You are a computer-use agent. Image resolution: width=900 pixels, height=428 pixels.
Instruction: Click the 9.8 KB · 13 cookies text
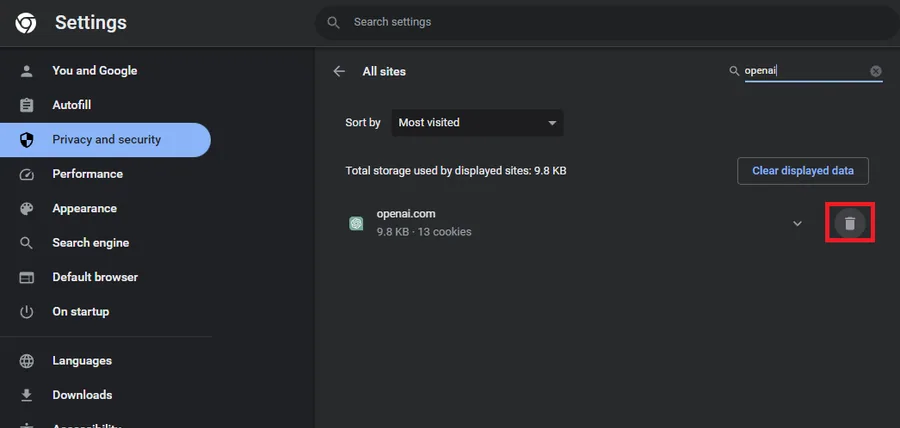tap(424, 232)
